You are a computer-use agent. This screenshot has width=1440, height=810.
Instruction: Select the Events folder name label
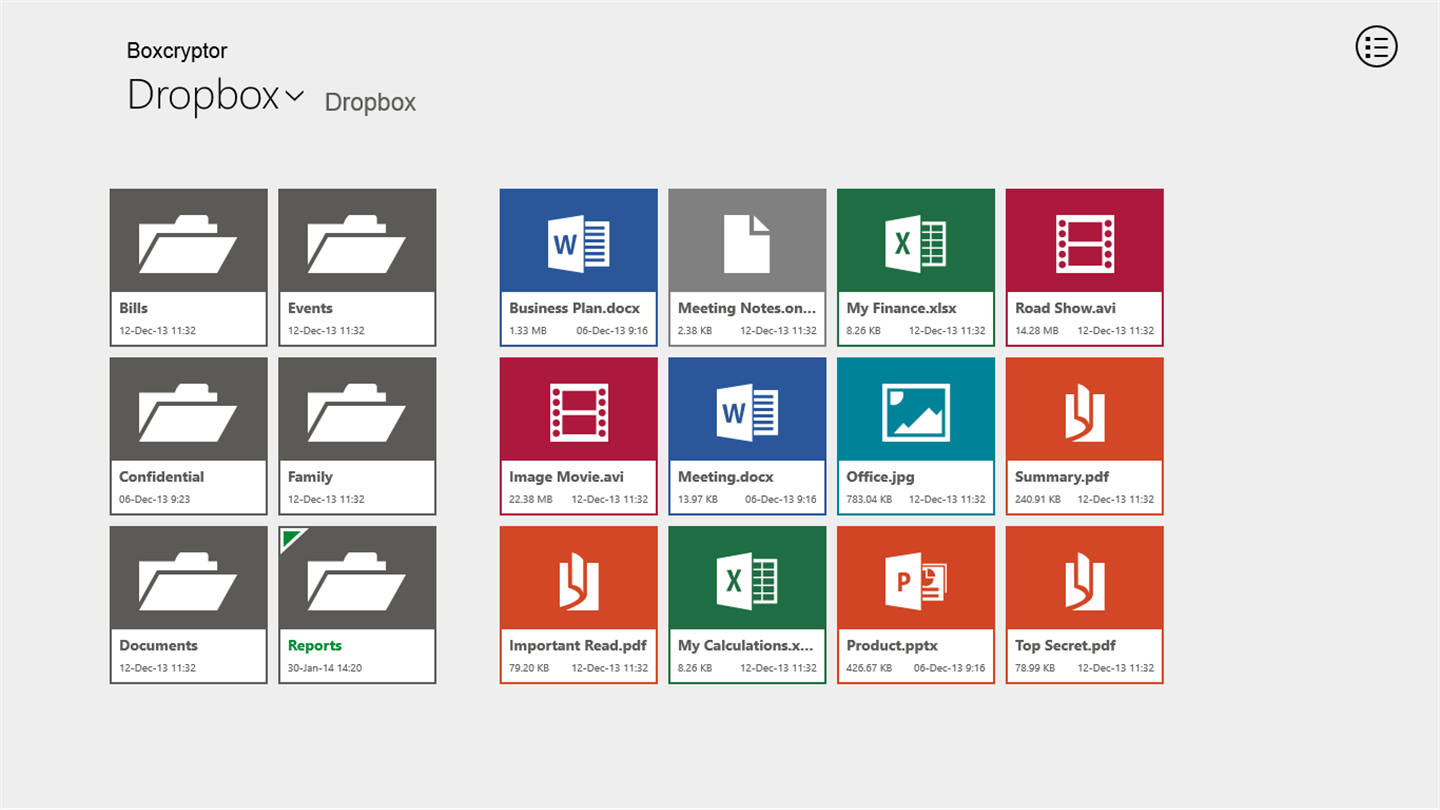310,308
